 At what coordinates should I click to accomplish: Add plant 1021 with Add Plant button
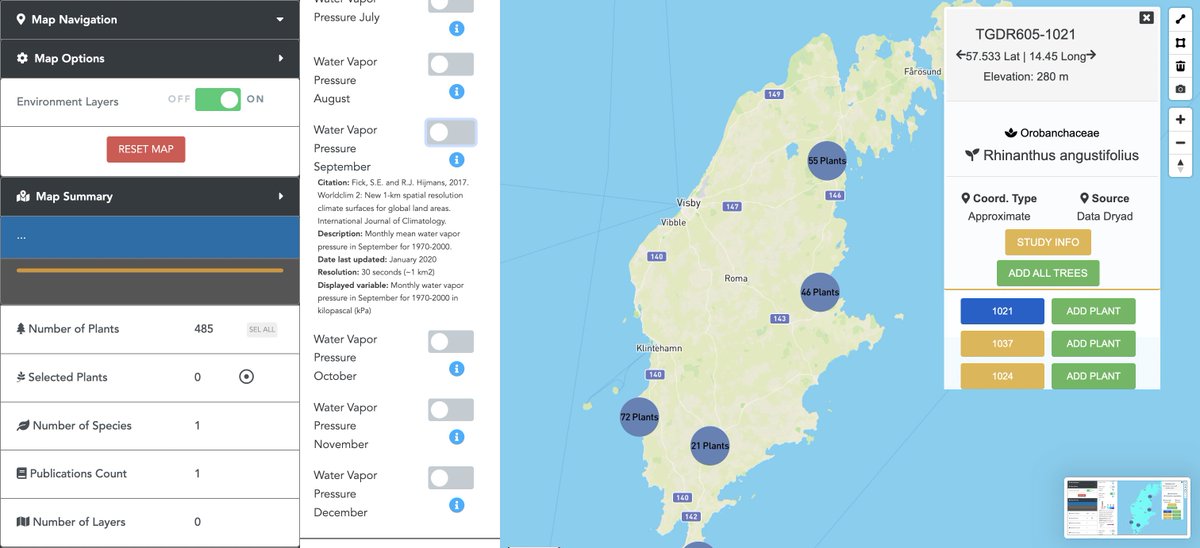point(1093,311)
